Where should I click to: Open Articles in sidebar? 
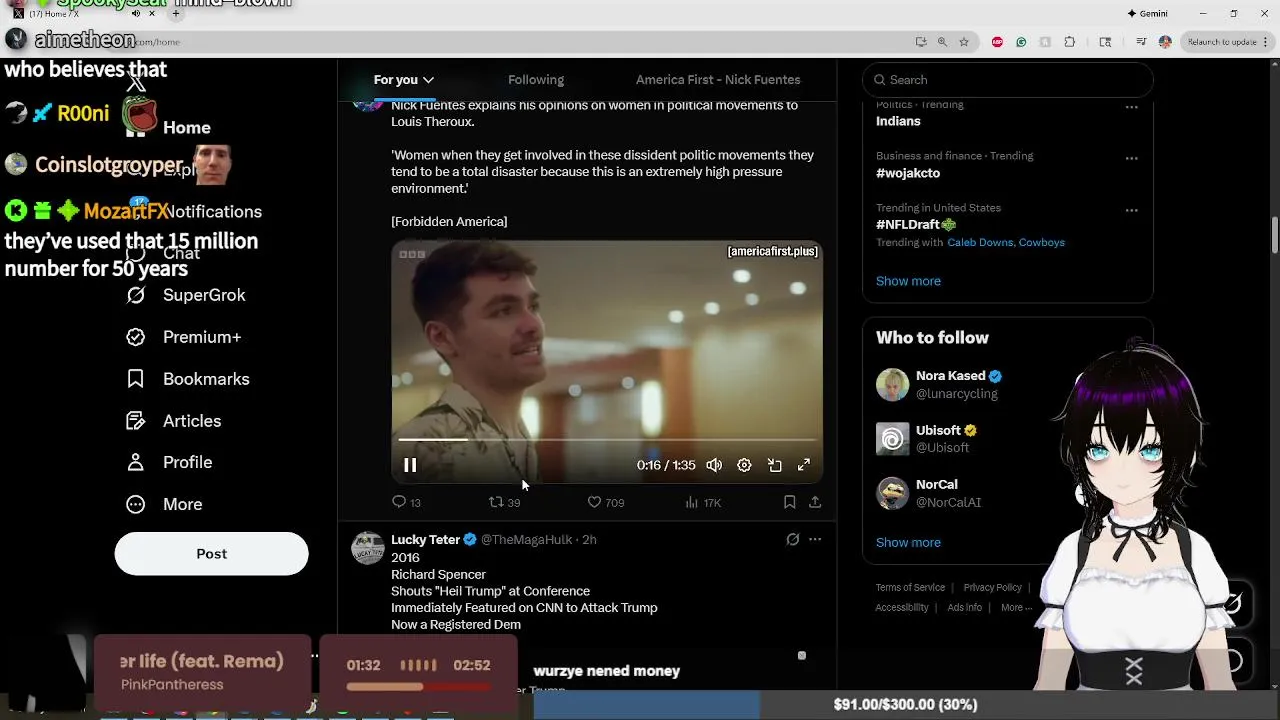pyautogui.click(x=174, y=421)
